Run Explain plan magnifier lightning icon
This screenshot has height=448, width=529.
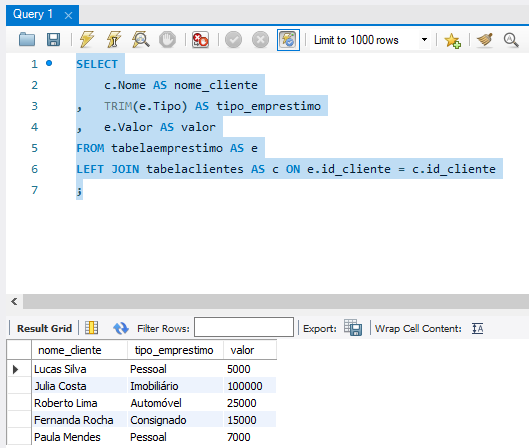pos(141,40)
